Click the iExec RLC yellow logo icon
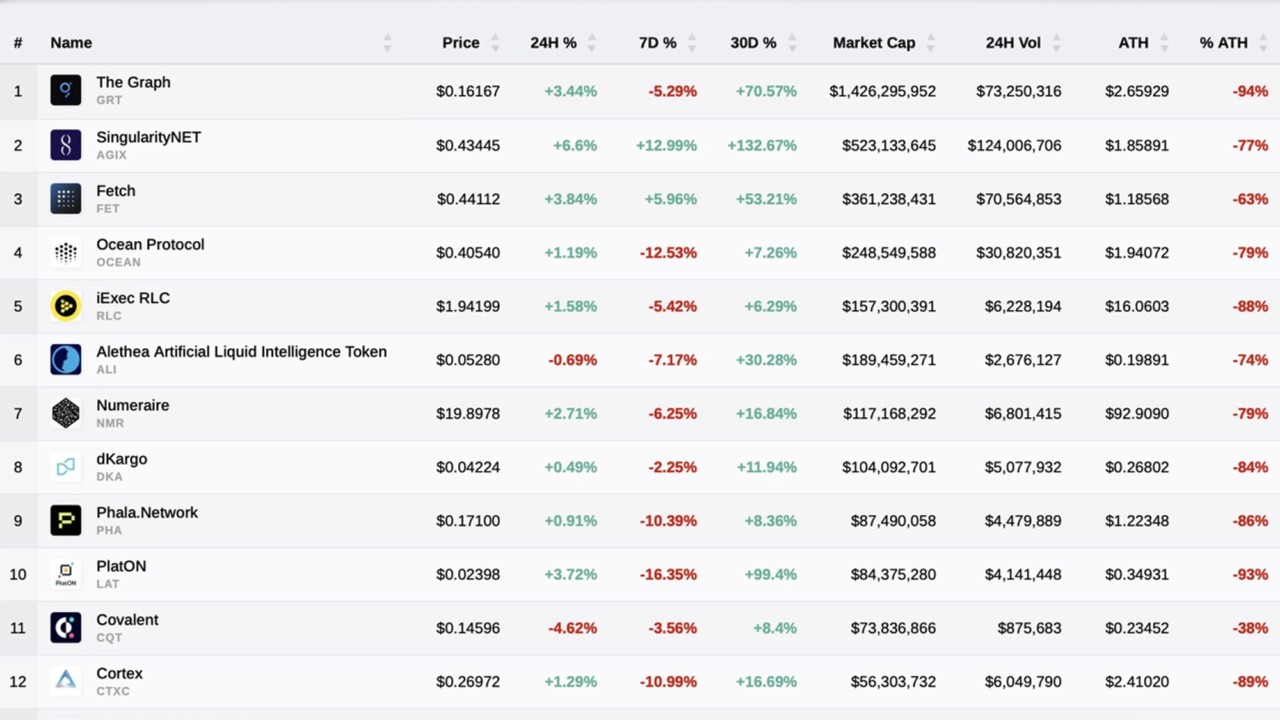 click(65, 306)
